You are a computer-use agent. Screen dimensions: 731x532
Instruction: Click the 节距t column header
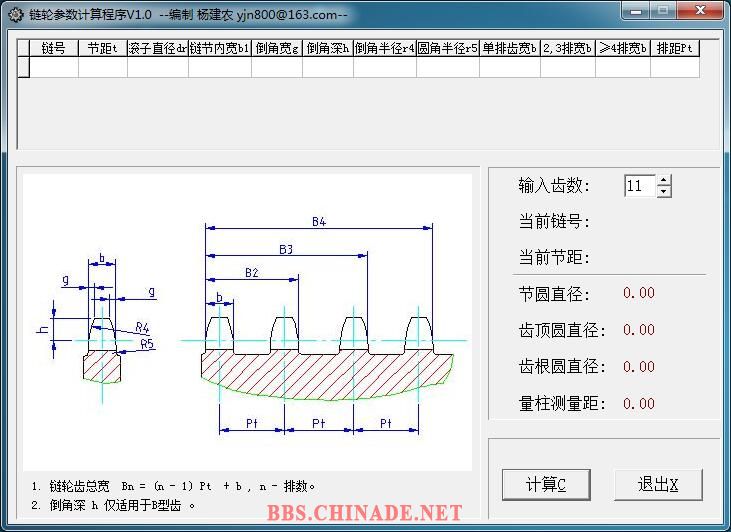point(103,48)
